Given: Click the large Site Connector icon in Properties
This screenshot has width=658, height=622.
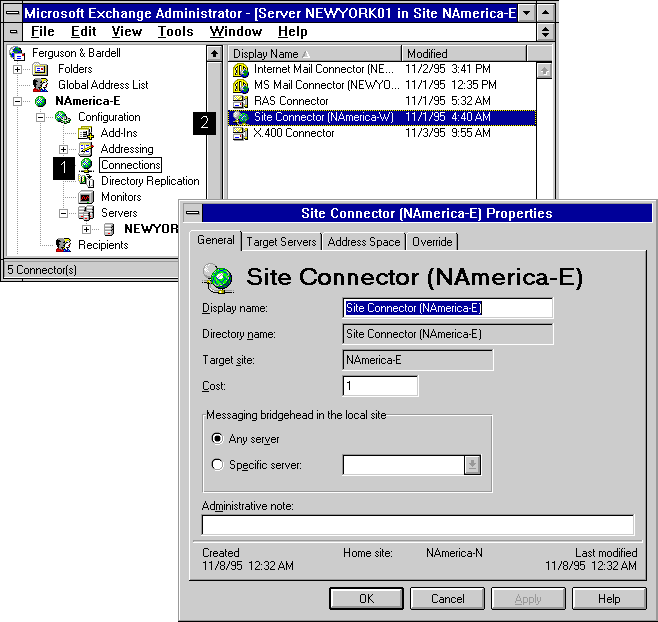Looking at the screenshot, I should (x=218, y=278).
